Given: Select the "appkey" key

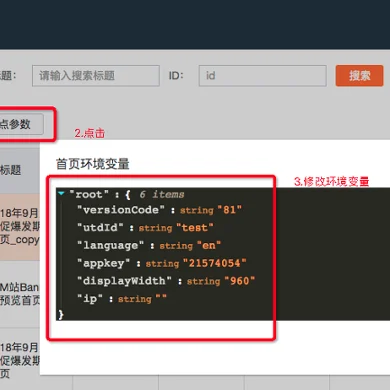Looking at the screenshot, I should 104,263.
